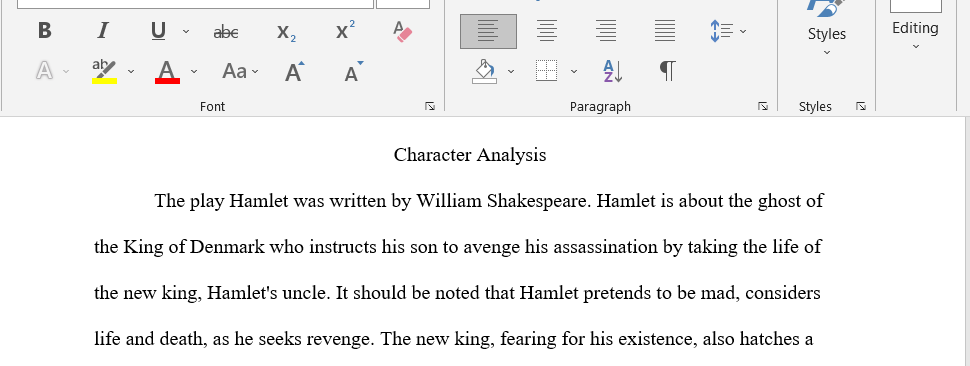Open Styles pane dialog launcher
Screen dimensions: 970x366
(x=861, y=106)
